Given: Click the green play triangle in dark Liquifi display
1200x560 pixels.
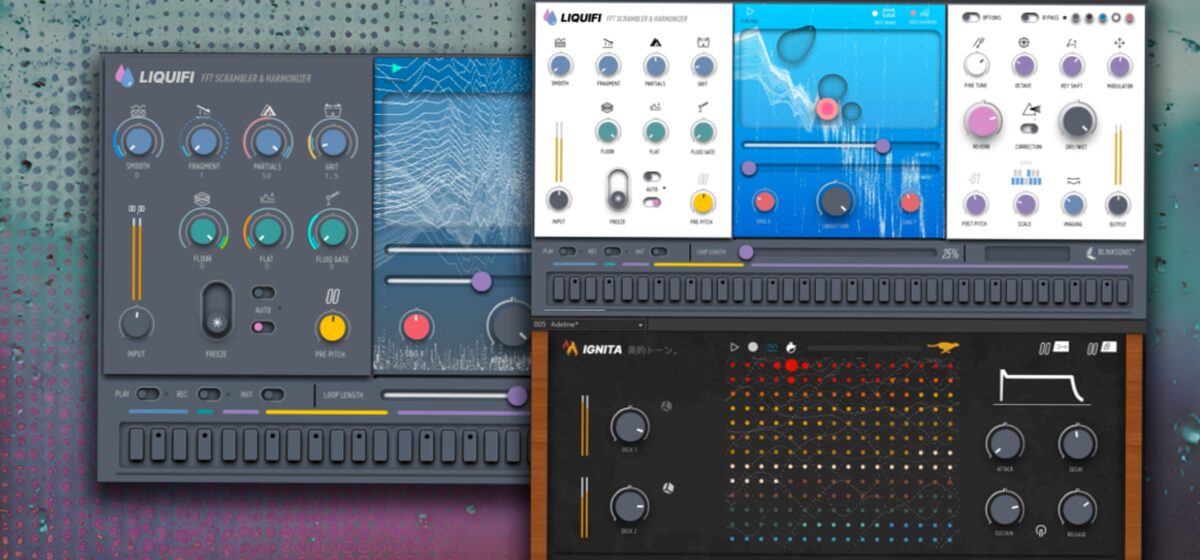Looking at the screenshot, I should click(397, 68).
